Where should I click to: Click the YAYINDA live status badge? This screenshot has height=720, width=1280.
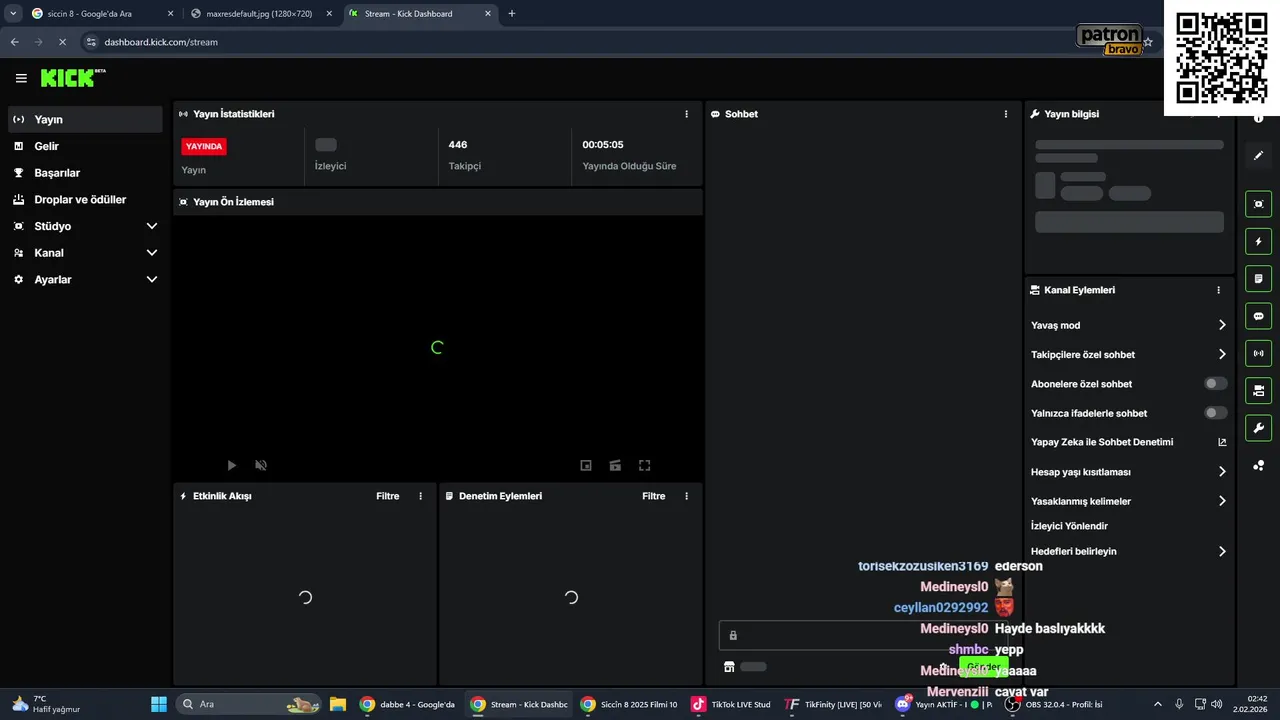[x=204, y=146]
